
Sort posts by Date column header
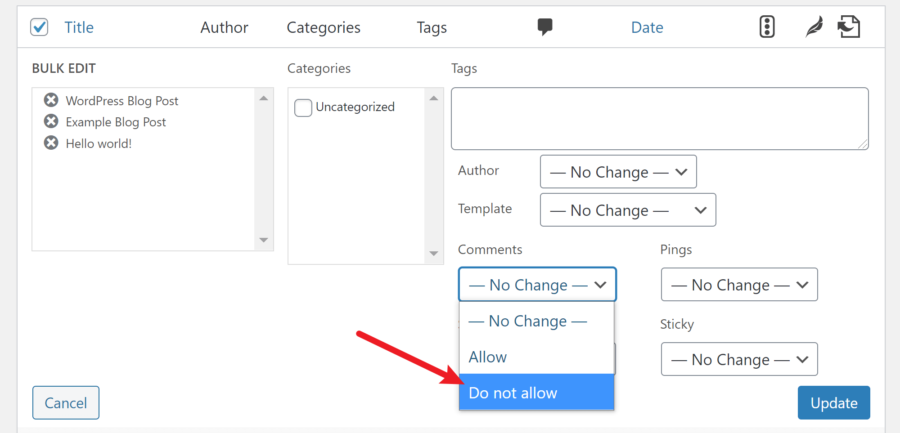(x=647, y=28)
